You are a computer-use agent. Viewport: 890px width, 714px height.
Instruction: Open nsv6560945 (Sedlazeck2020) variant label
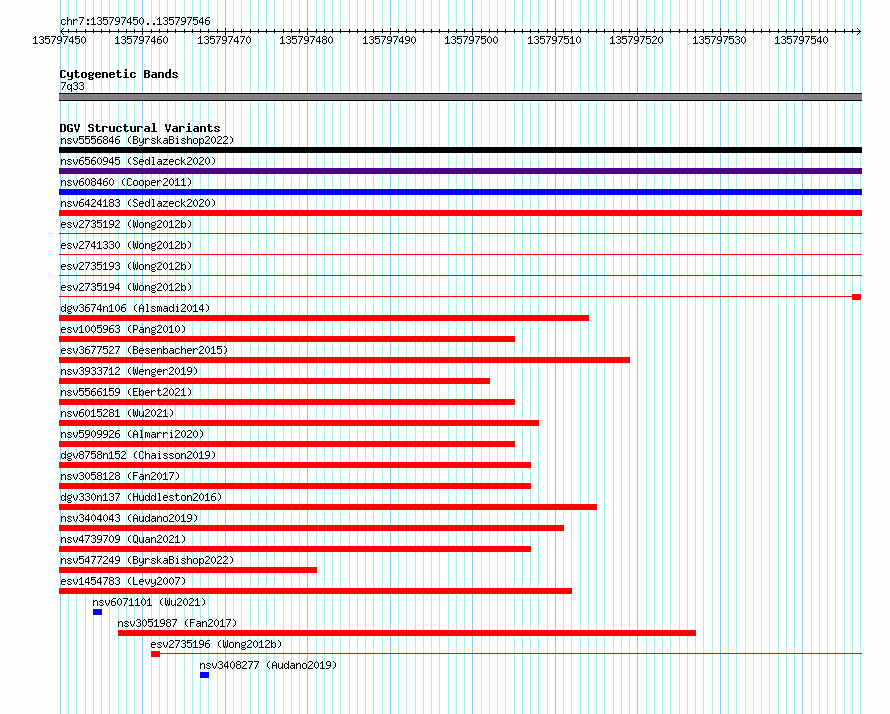coord(138,161)
